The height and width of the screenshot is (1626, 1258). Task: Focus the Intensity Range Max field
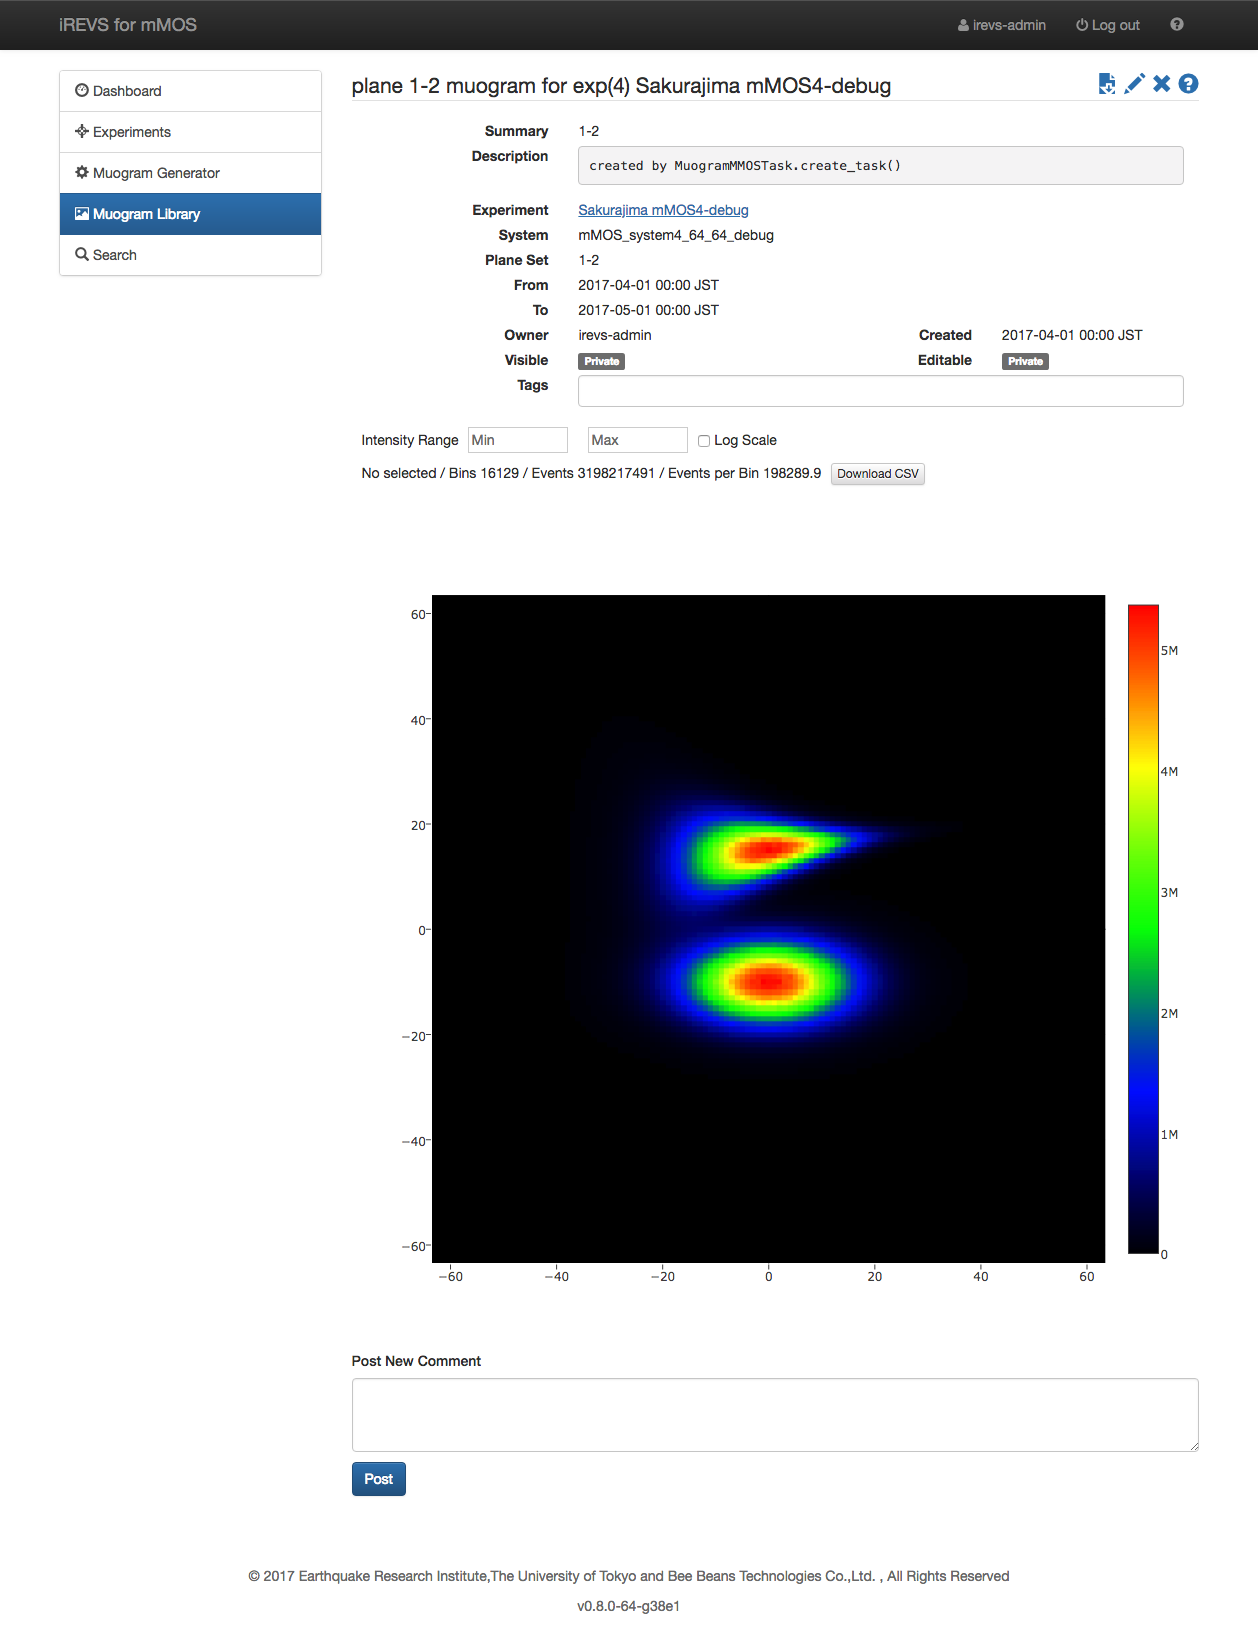tap(637, 440)
